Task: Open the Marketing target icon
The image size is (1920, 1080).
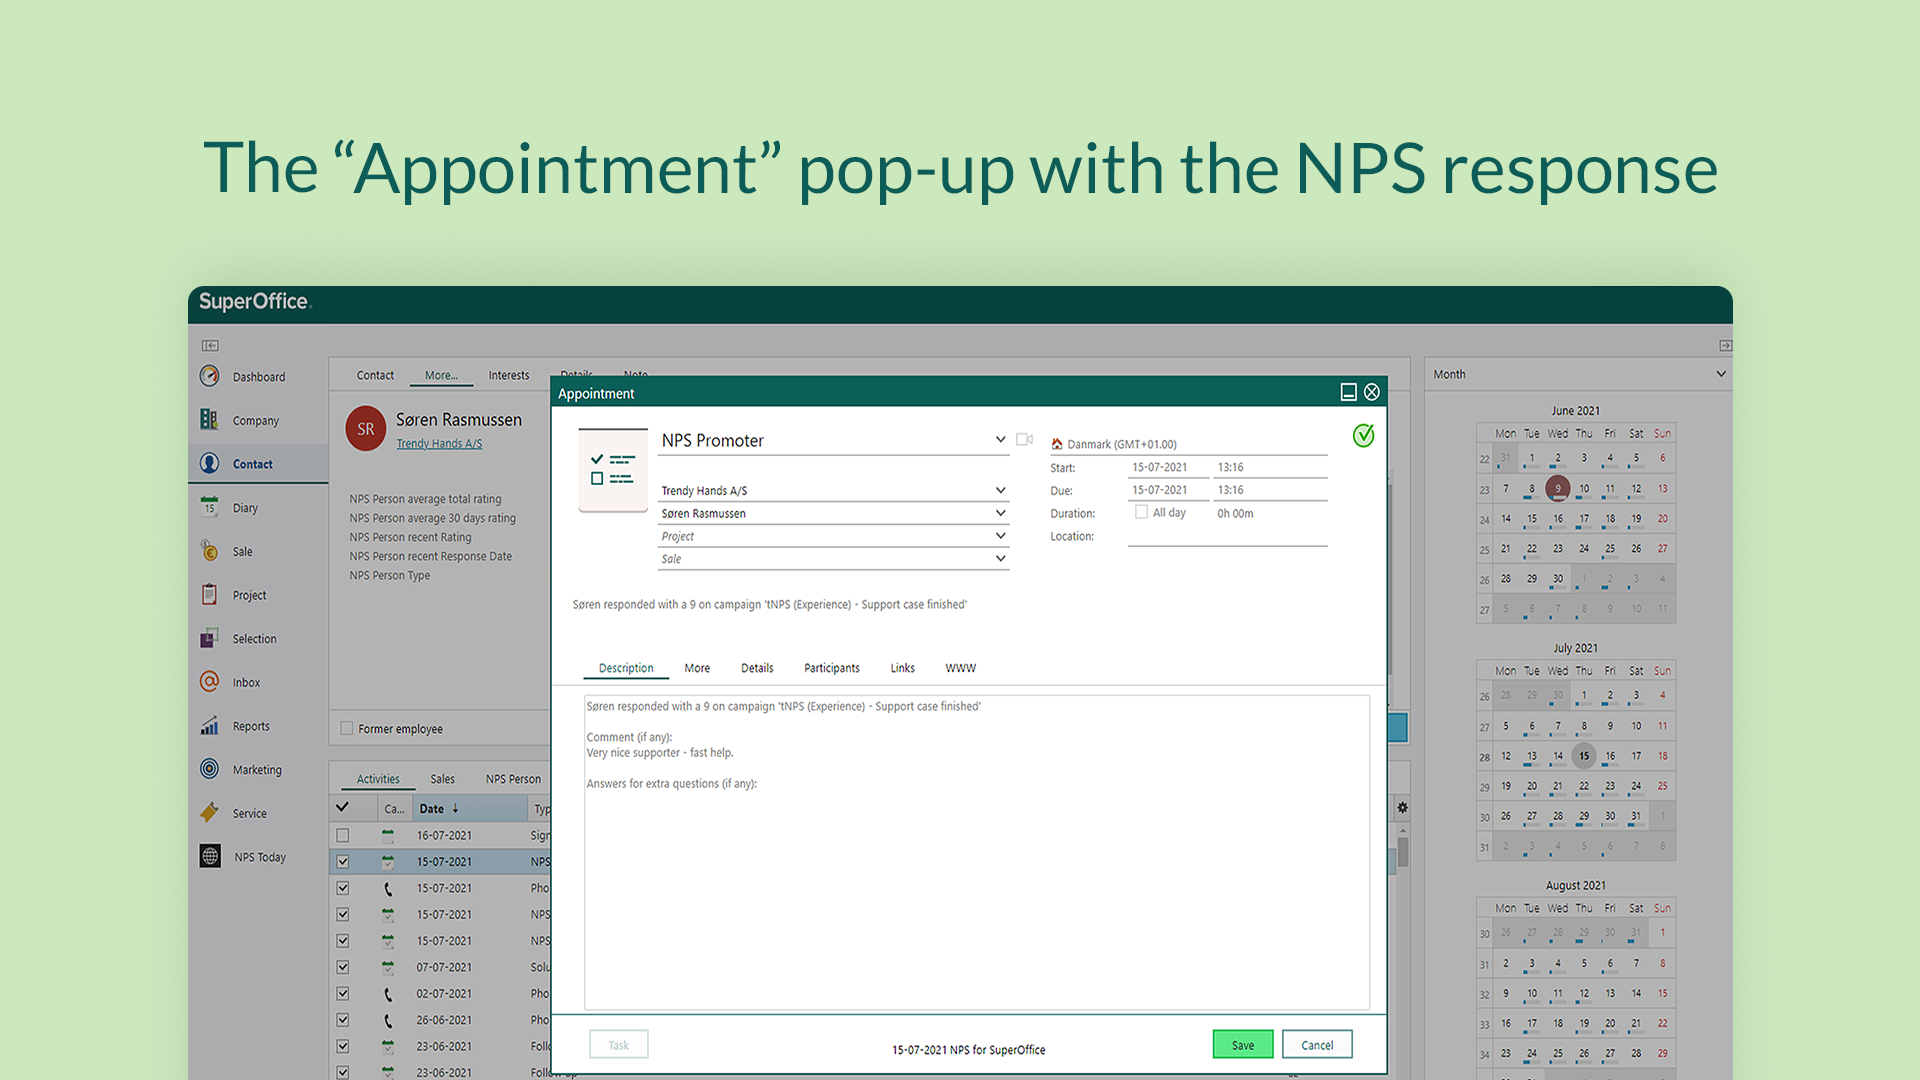Action: [x=209, y=769]
